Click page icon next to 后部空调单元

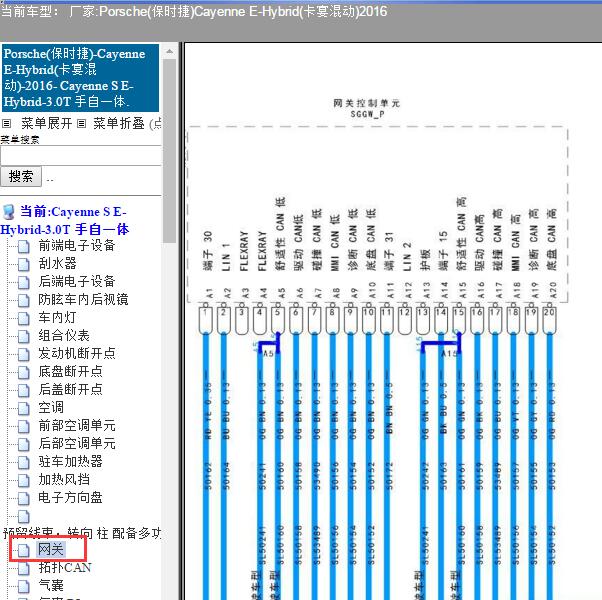click(x=23, y=444)
